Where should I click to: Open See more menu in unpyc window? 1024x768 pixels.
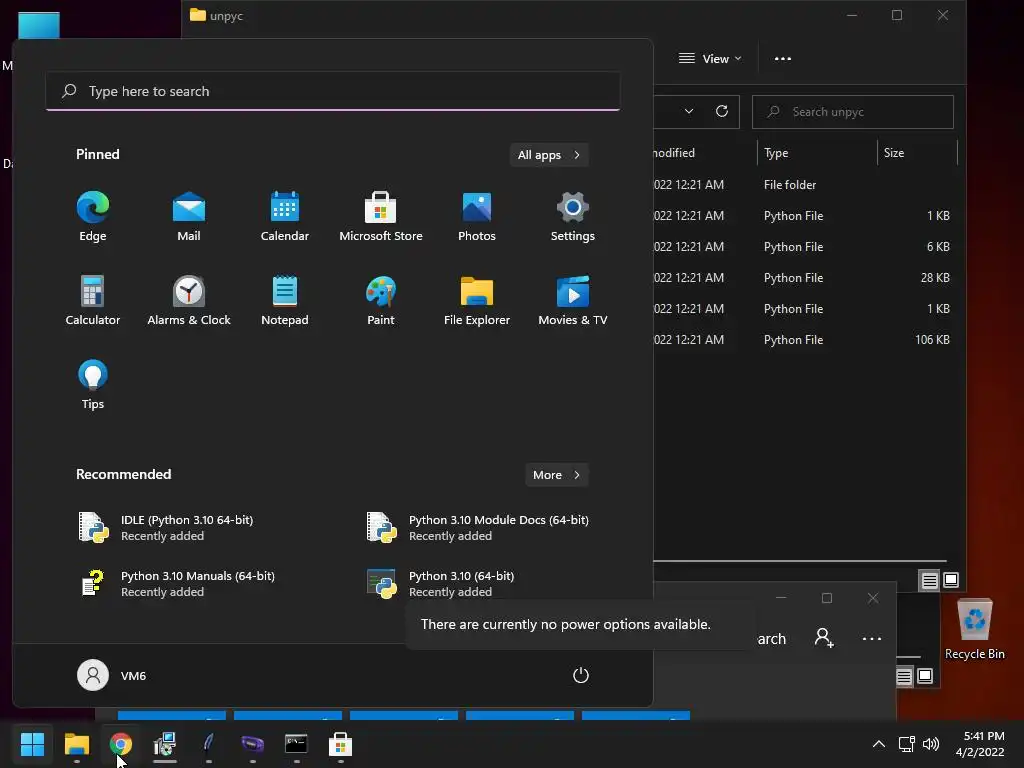point(782,59)
